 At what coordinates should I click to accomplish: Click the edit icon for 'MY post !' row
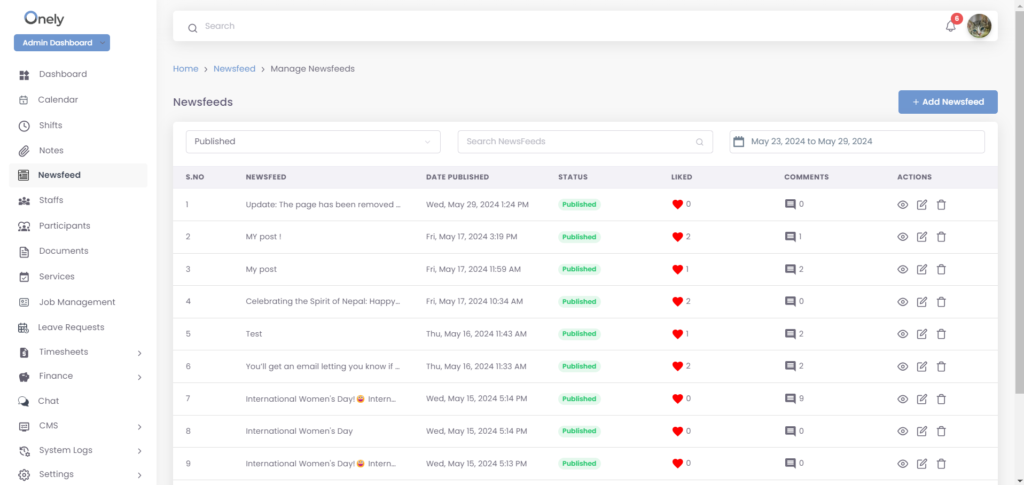coord(922,237)
